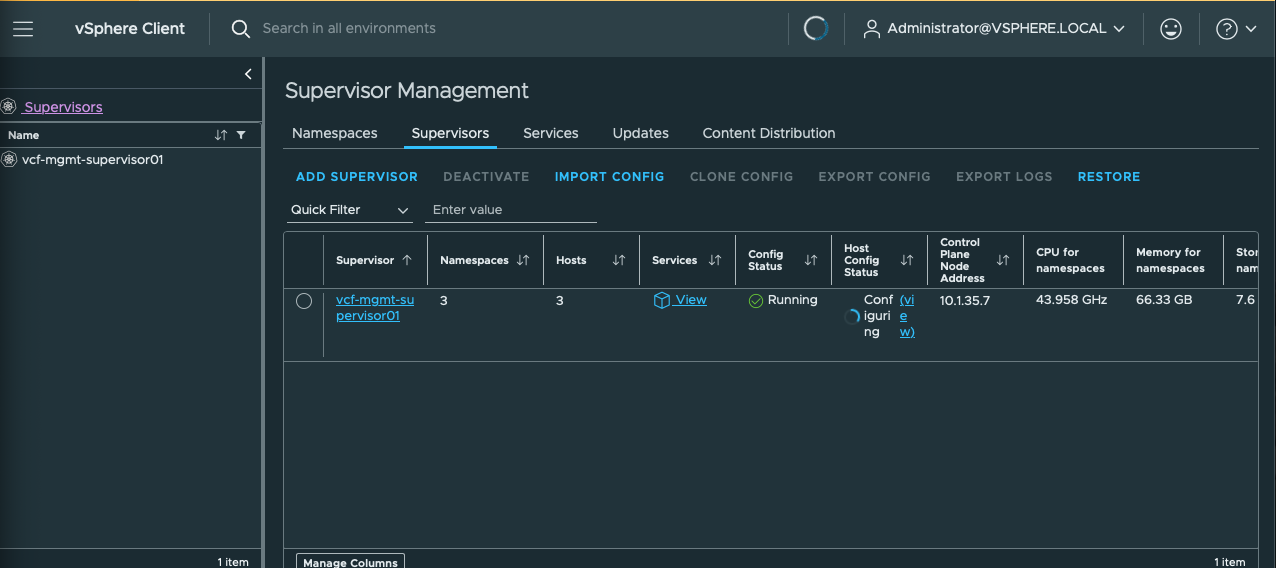Switch to the Supervisors tab
1276x568 pixels.
pyautogui.click(x=450, y=133)
